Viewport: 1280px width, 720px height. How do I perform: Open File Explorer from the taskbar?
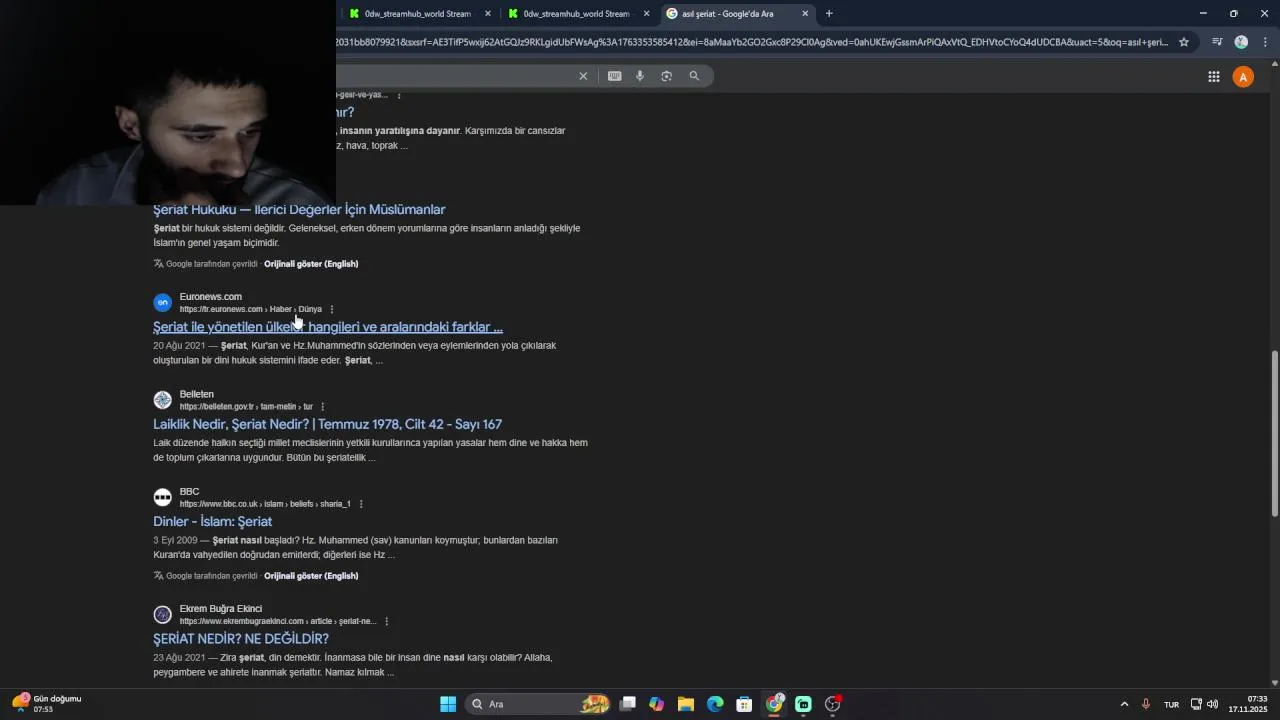tap(686, 704)
